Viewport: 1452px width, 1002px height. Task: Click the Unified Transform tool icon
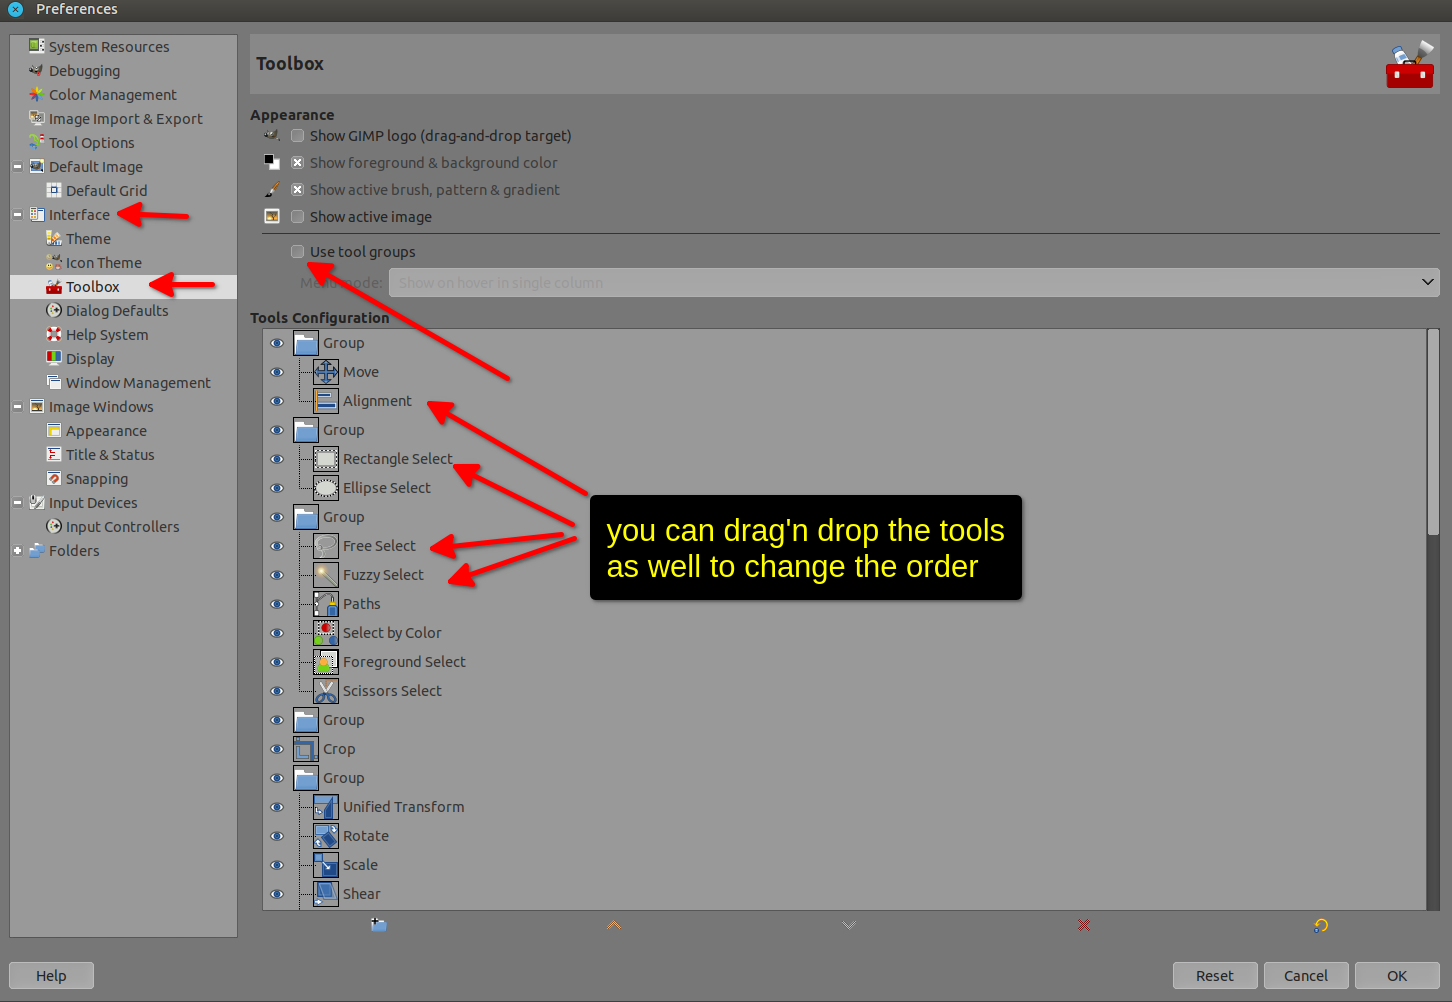pos(326,807)
